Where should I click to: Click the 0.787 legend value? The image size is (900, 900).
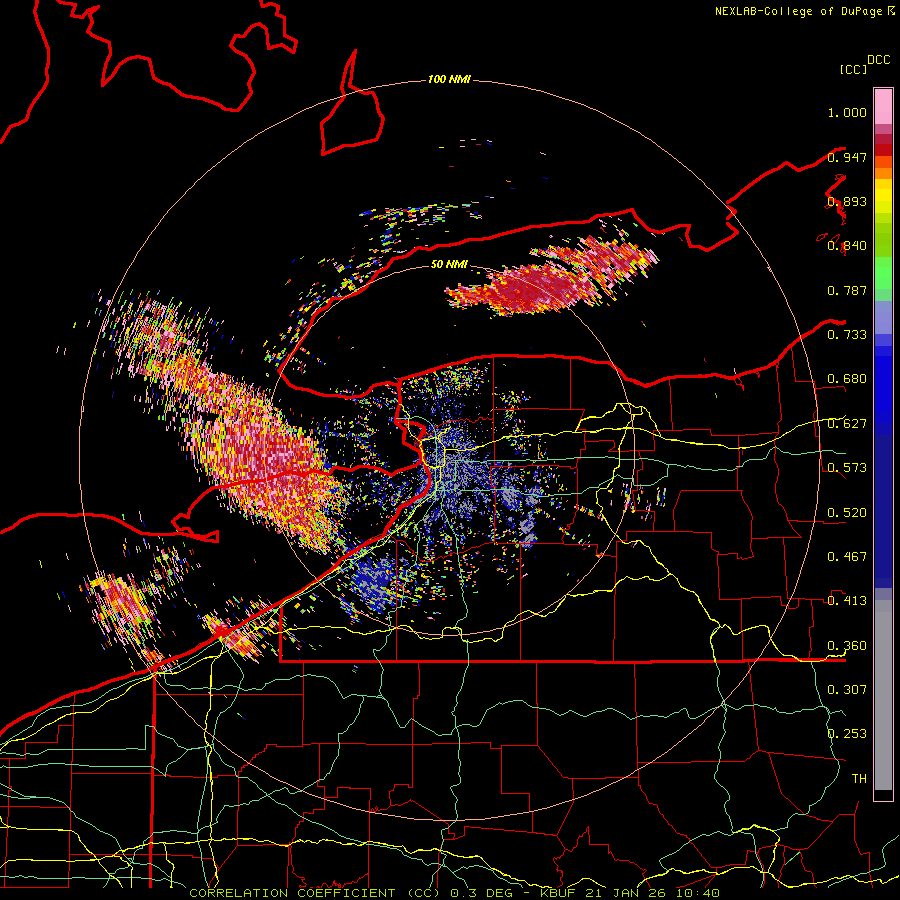coord(847,290)
